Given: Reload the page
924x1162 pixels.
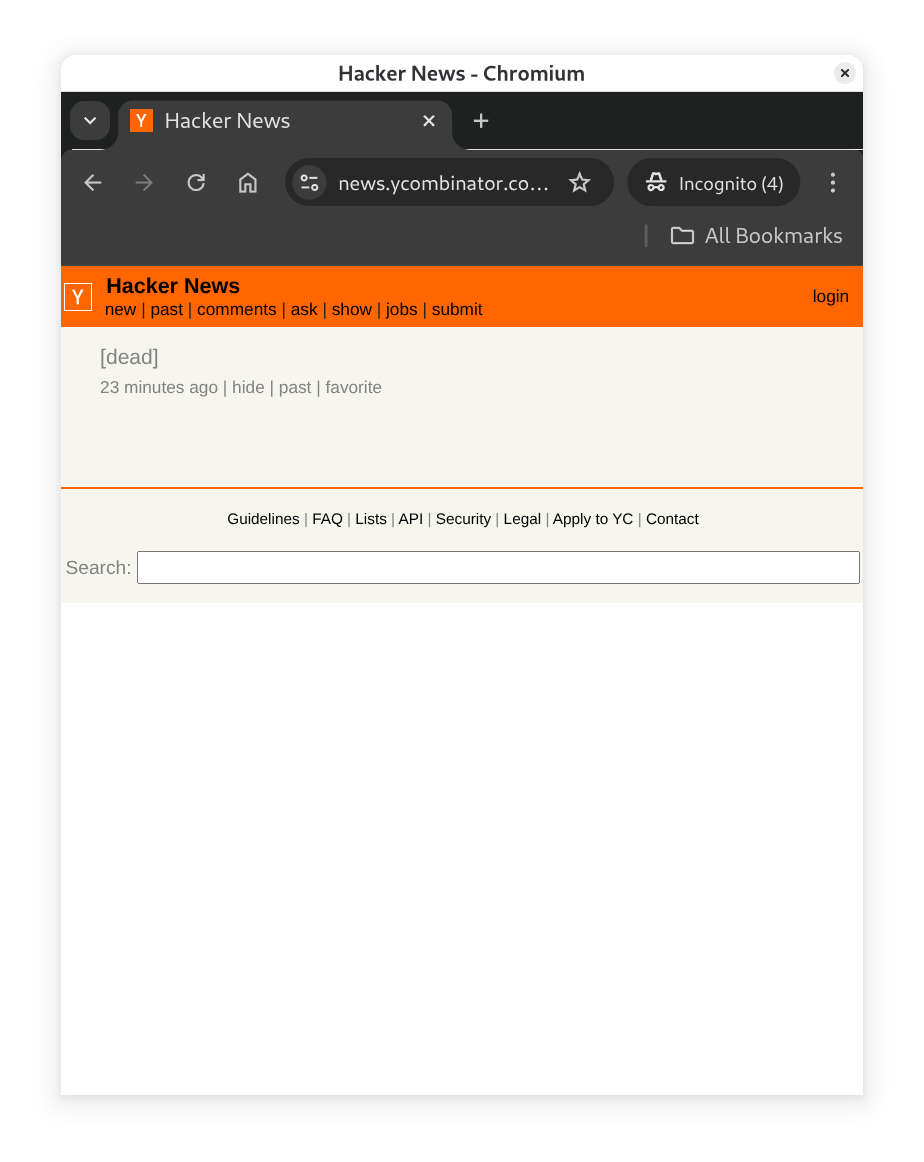Looking at the screenshot, I should pos(196,182).
